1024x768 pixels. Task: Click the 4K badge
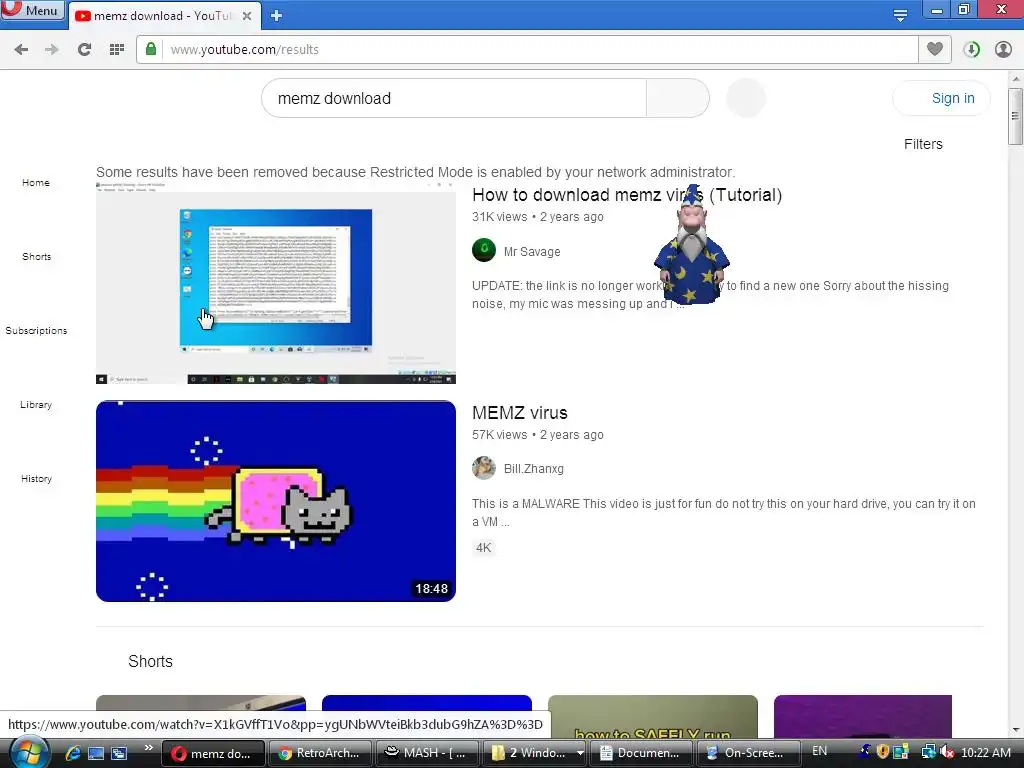click(x=483, y=548)
